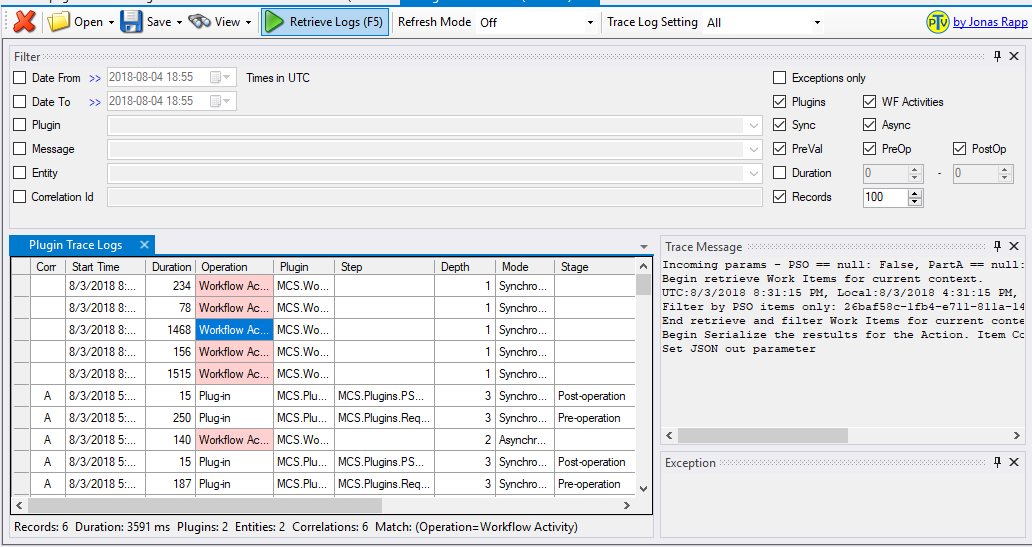Open the by Jonas Rapp link
This screenshot has width=1032, height=547.
(x=990, y=22)
